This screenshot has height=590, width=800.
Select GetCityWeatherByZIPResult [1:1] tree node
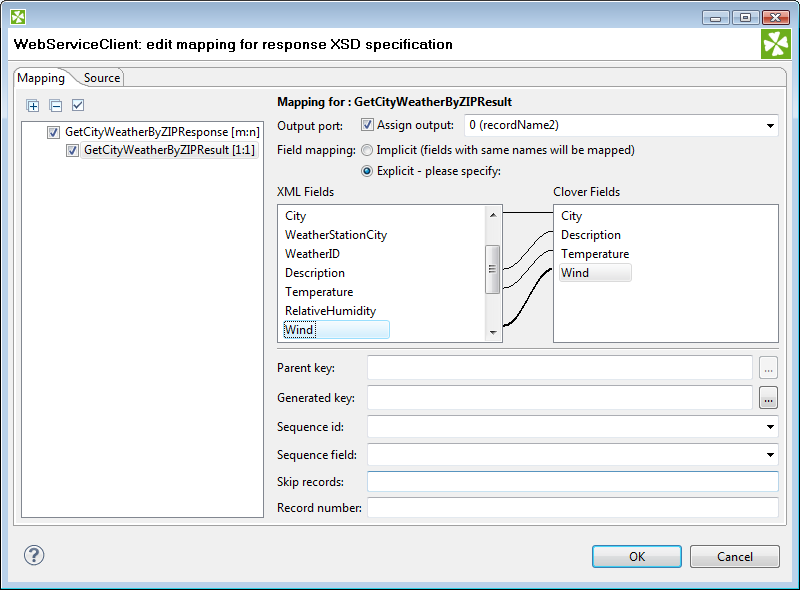coord(169,150)
